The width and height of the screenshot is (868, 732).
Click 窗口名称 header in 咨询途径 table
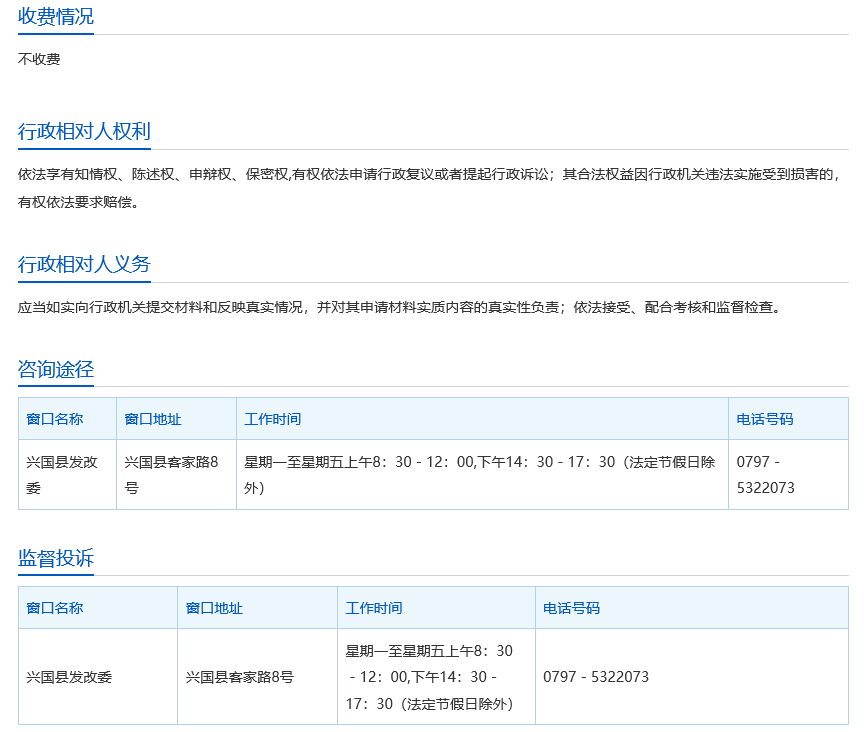pyautogui.click(x=55, y=419)
